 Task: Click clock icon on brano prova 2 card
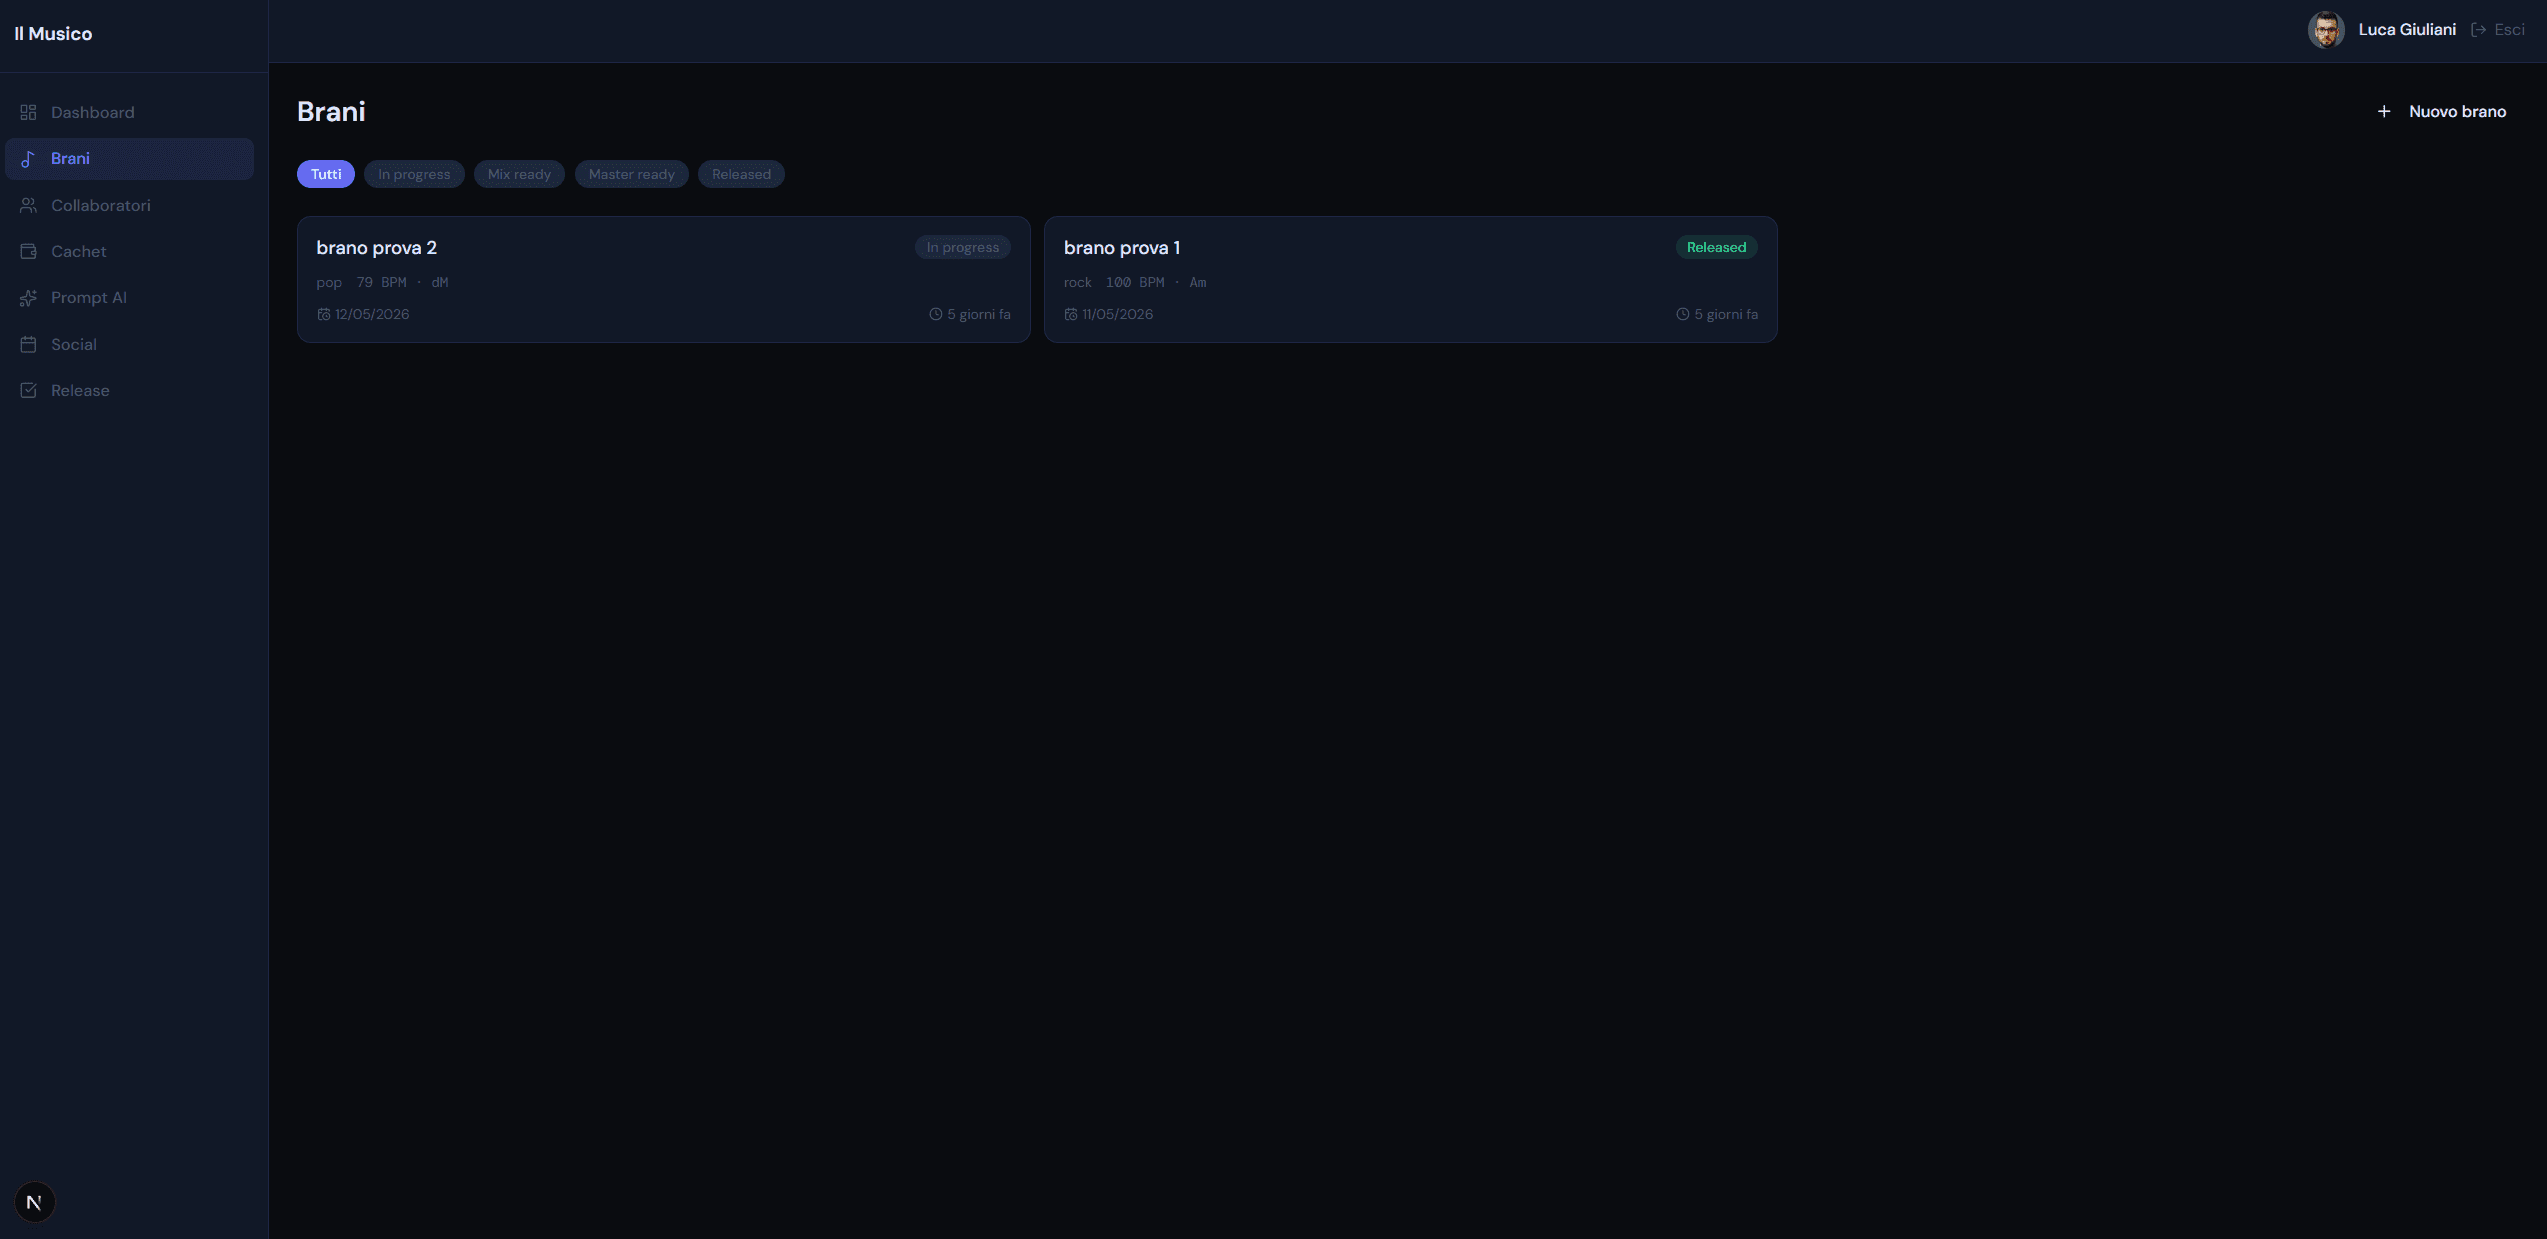click(936, 314)
